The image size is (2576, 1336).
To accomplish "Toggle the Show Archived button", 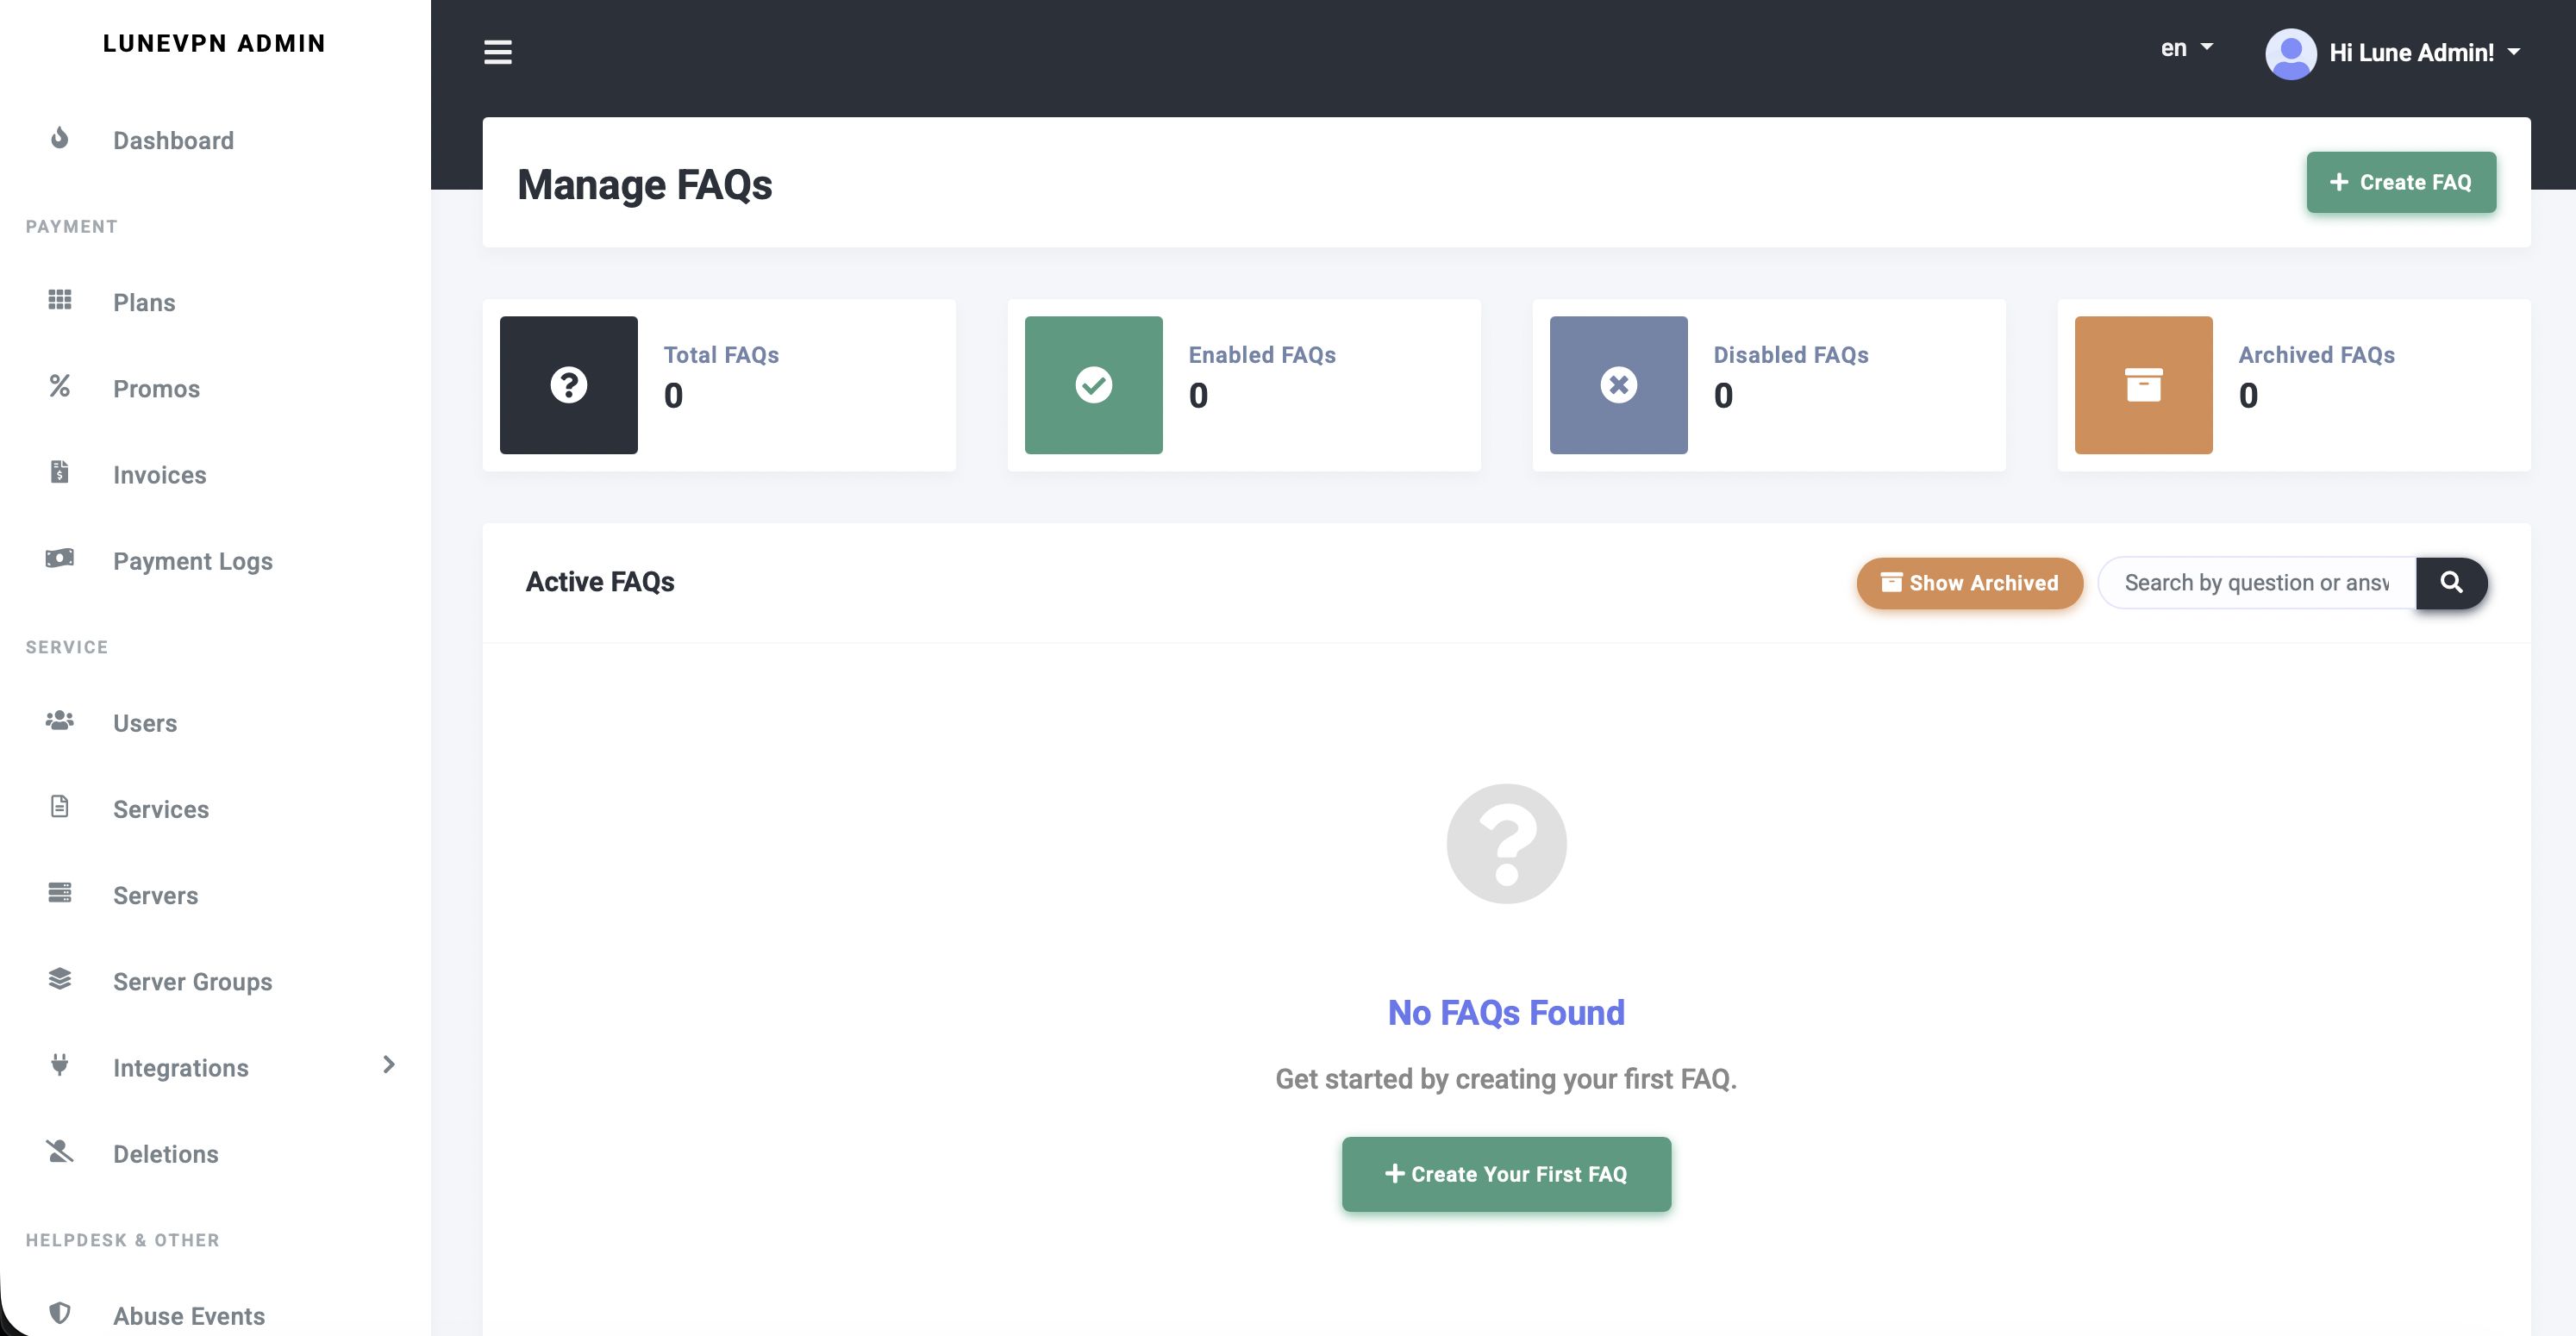I will tap(1969, 583).
